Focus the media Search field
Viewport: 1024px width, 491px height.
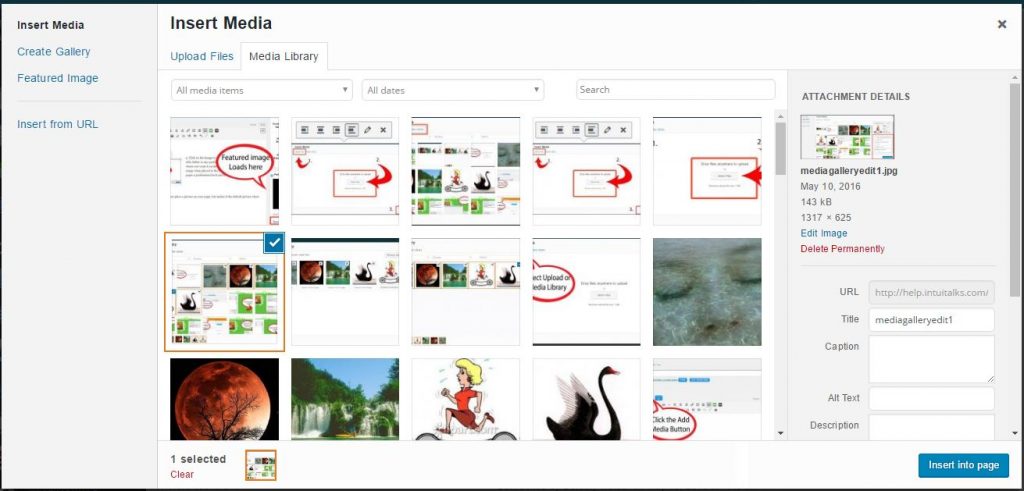(x=676, y=89)
